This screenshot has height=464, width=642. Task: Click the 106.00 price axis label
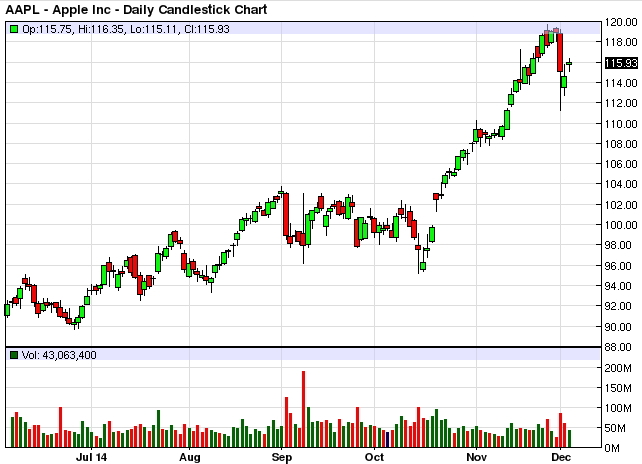pos(621,164)
